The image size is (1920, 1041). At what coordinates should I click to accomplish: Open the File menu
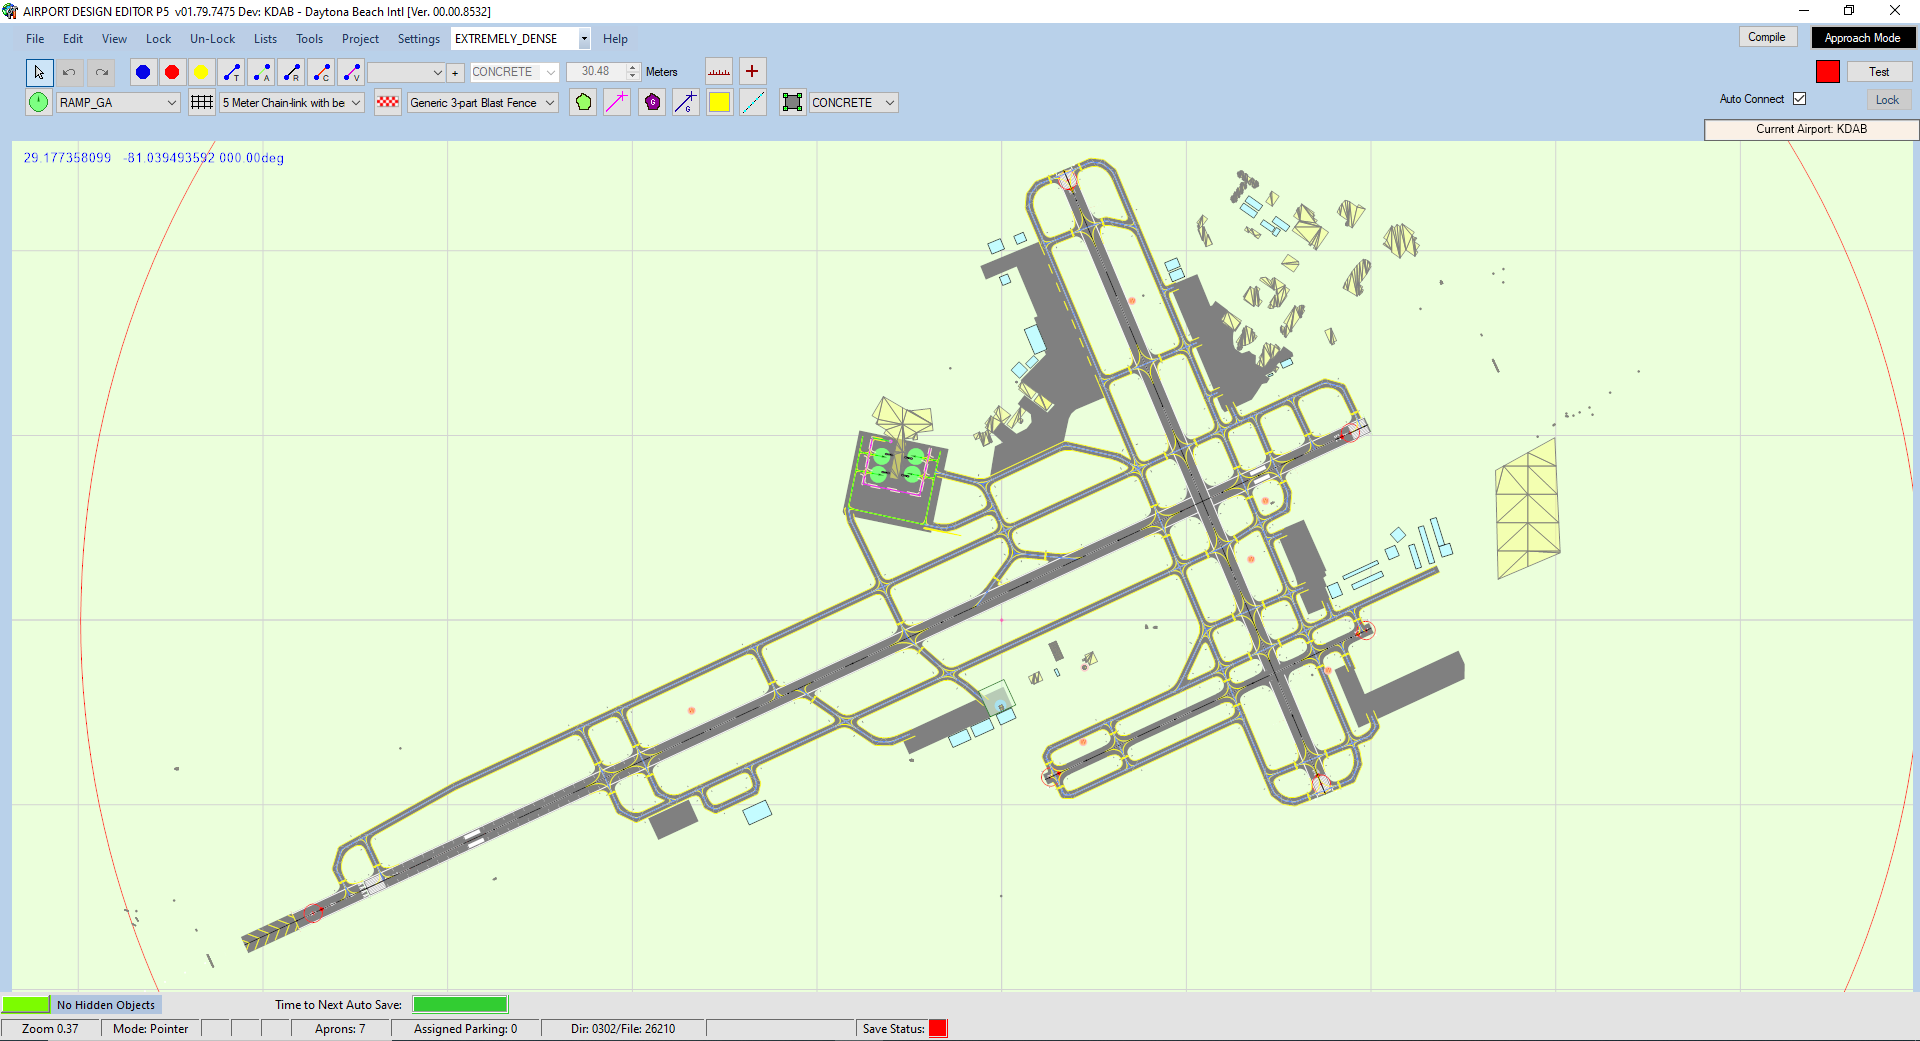coord(35,39)
